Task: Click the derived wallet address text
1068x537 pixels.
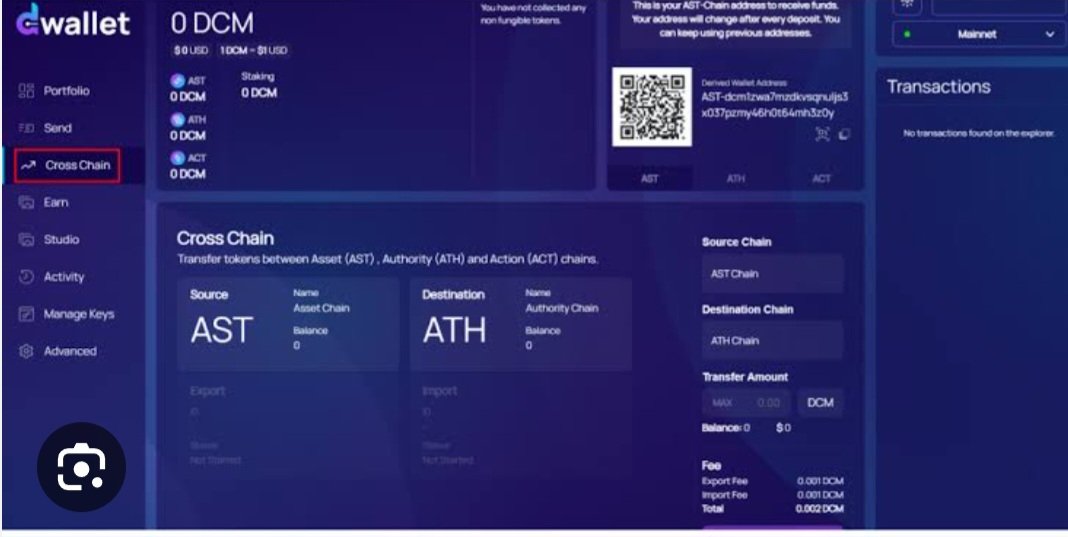Action: (774, 105)
